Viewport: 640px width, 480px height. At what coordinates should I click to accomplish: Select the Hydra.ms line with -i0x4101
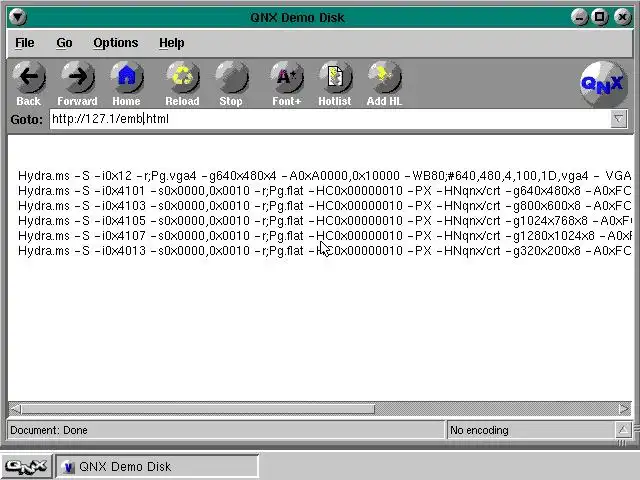(324, 191)
